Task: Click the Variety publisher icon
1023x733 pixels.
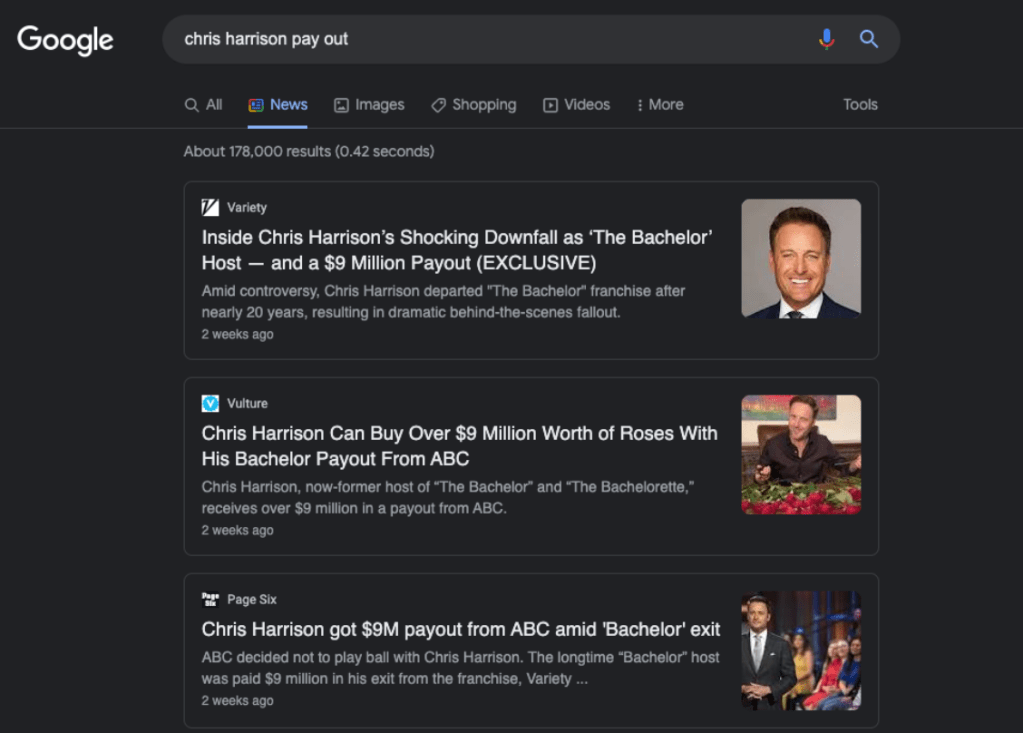Action: tap(210, 207)
